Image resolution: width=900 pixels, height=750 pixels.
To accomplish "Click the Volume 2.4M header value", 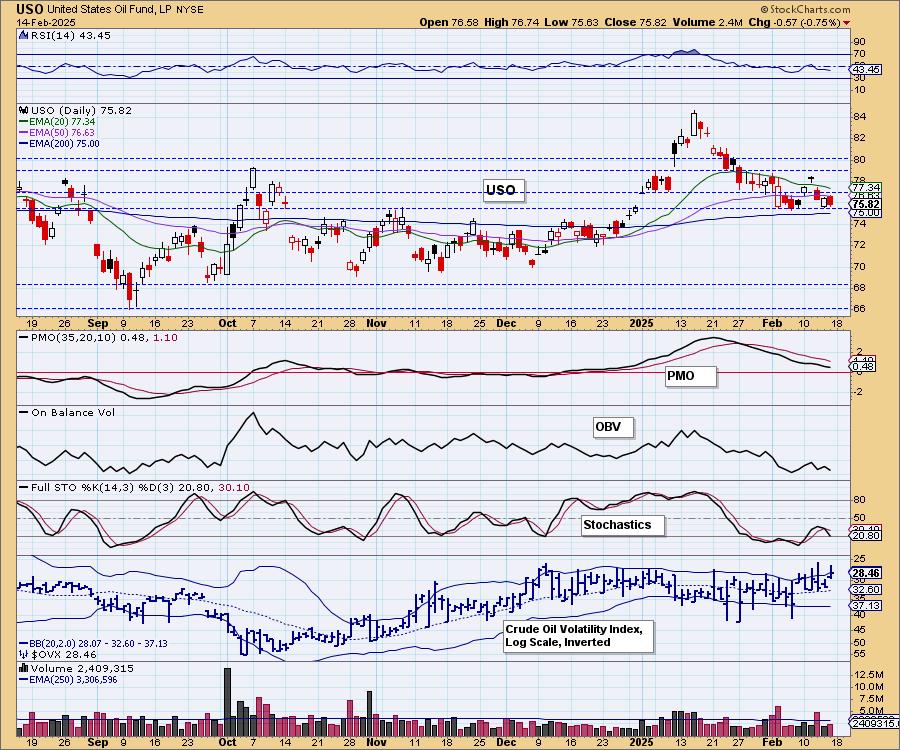I will pos(708,22).
